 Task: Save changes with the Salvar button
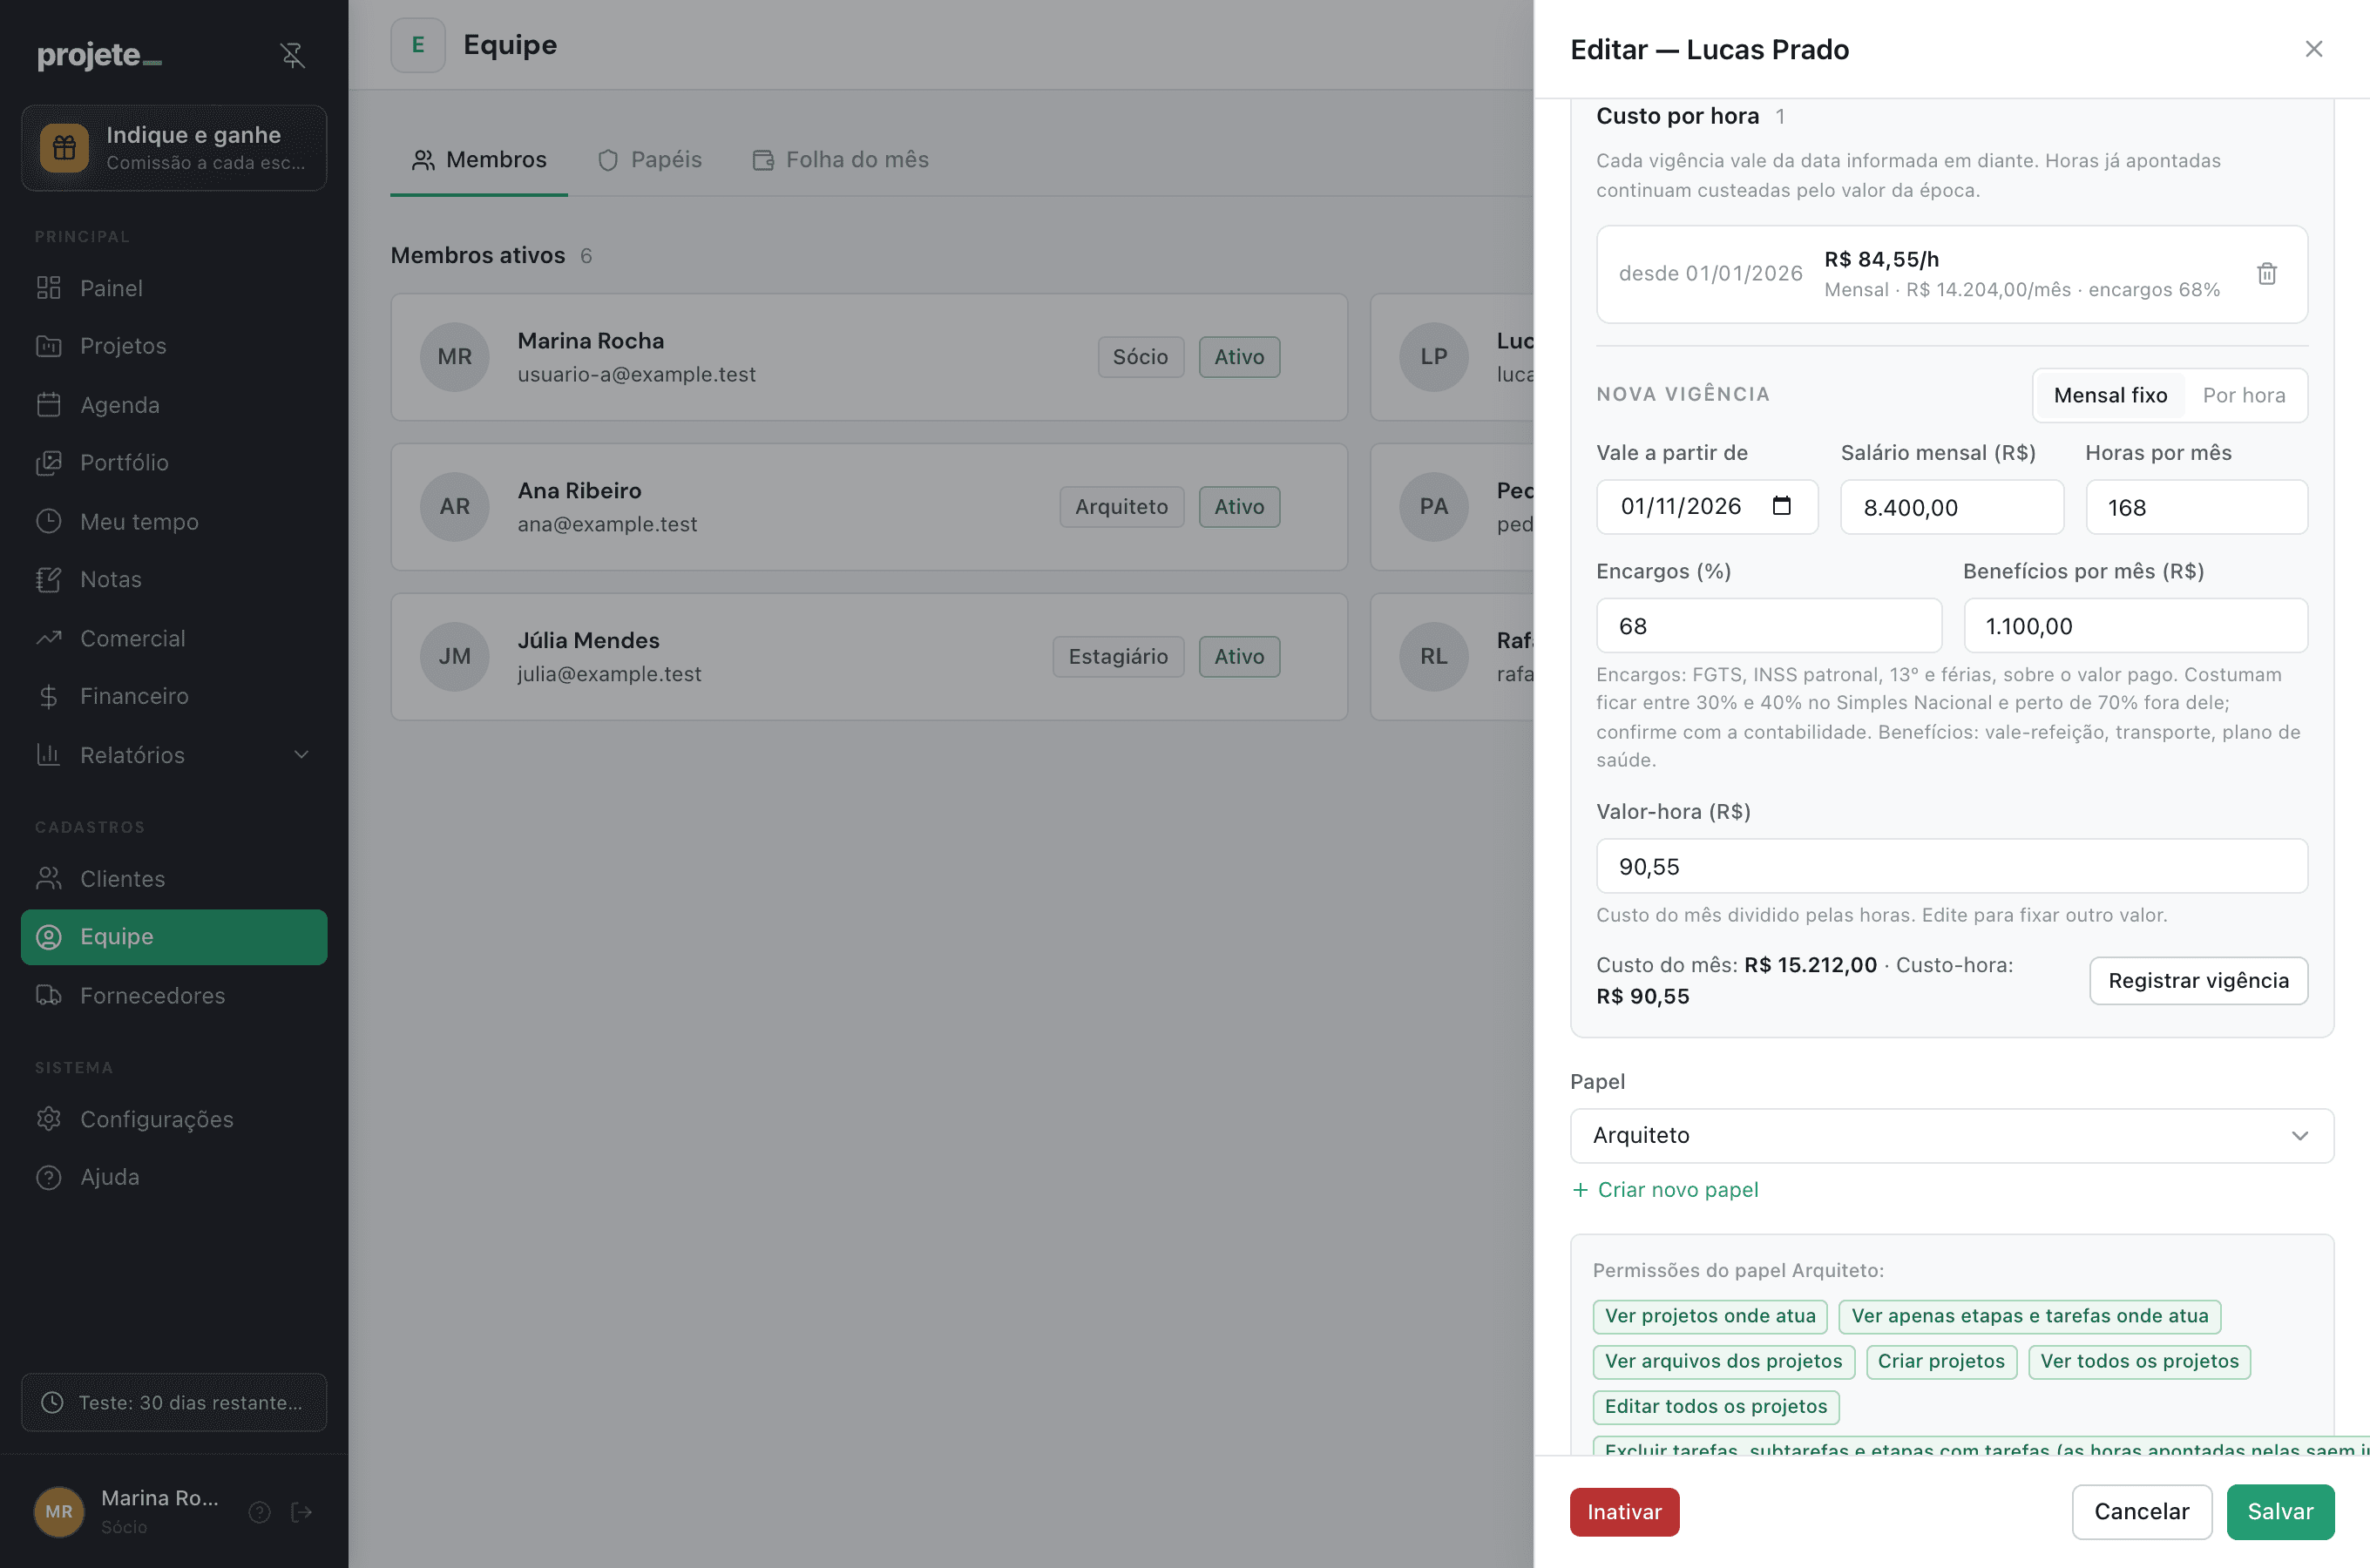click(x=2280, y=1512)
